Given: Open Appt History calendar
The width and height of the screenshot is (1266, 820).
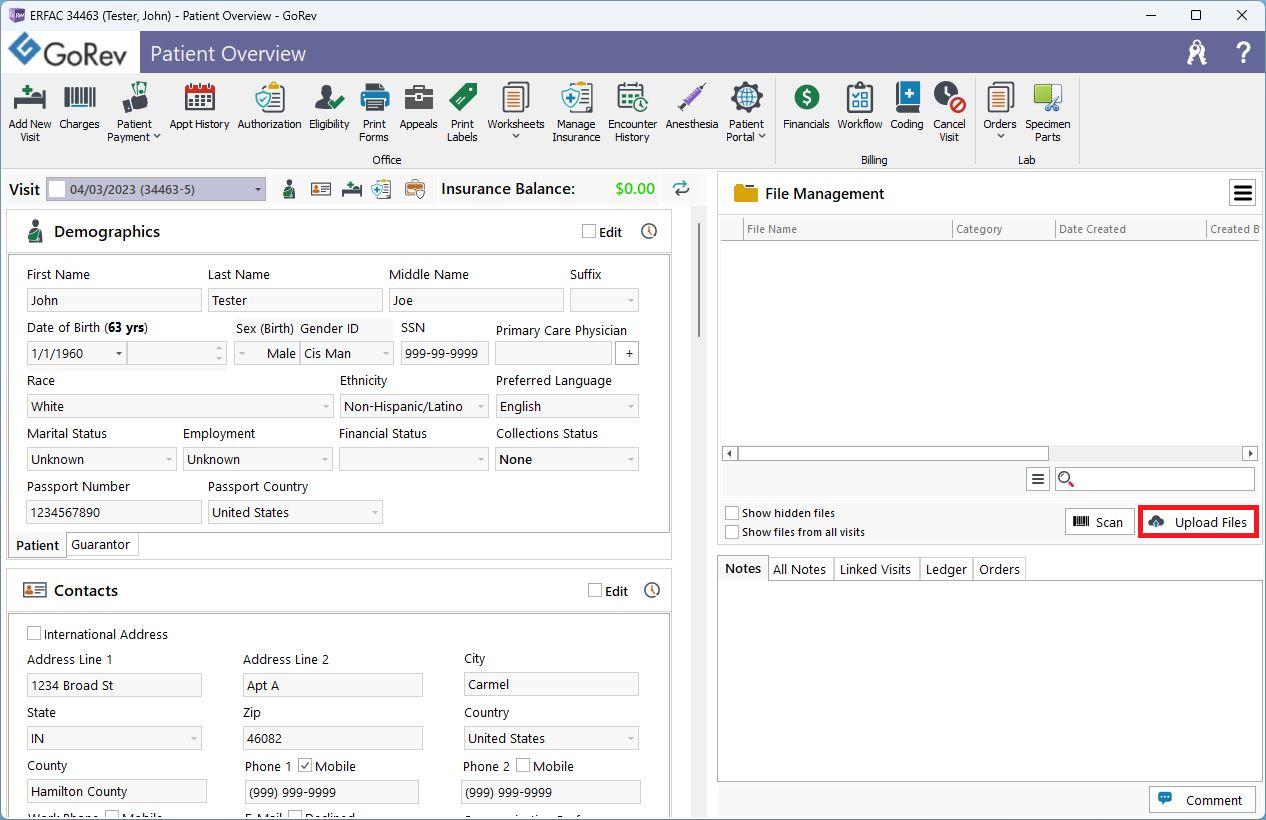Looking at the screenshot, I should pyautogui.click(x=199, y=107).
